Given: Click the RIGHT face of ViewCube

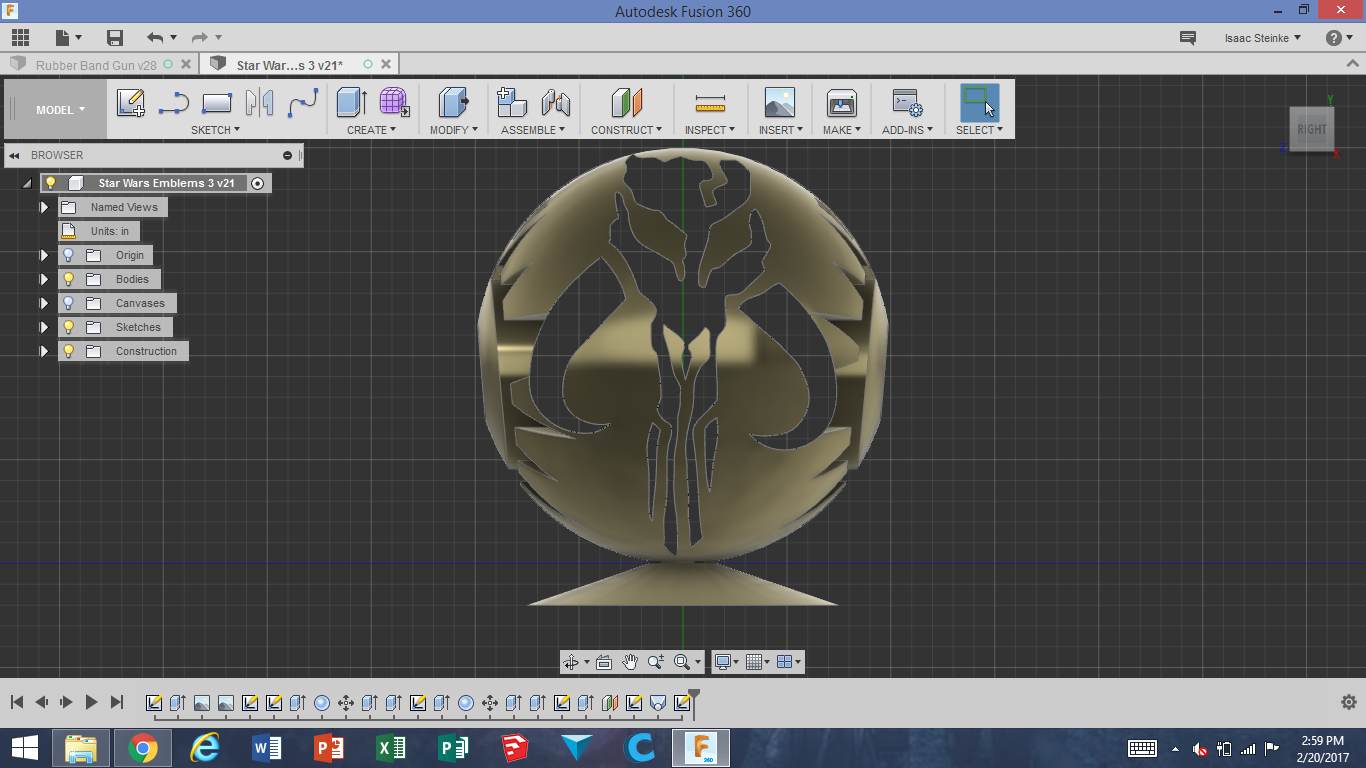Looking at the screenshot, I should (x=1312, y=129).
